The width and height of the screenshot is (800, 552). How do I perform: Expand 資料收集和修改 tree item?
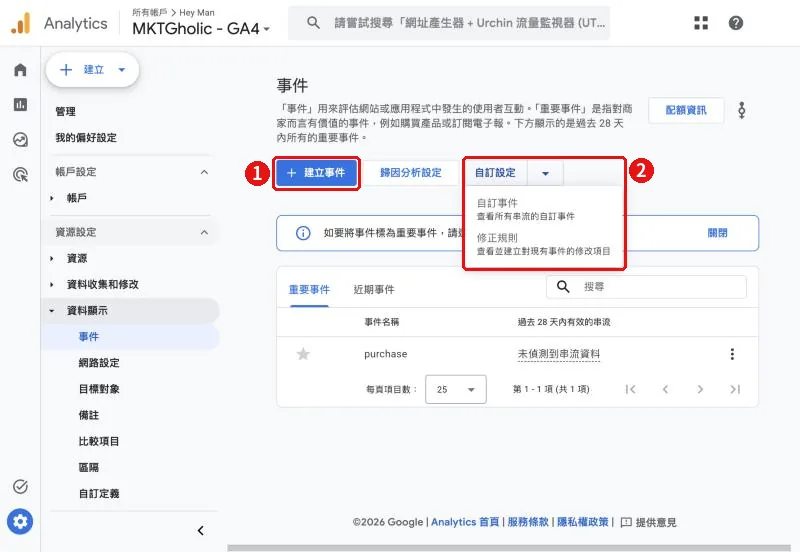52,285
